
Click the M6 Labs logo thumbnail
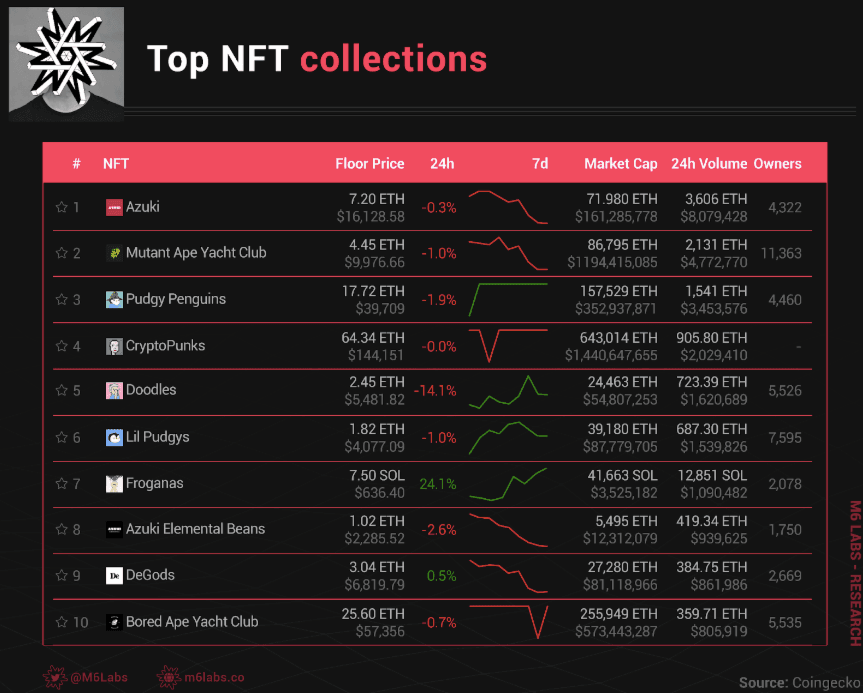pos(67,62)
